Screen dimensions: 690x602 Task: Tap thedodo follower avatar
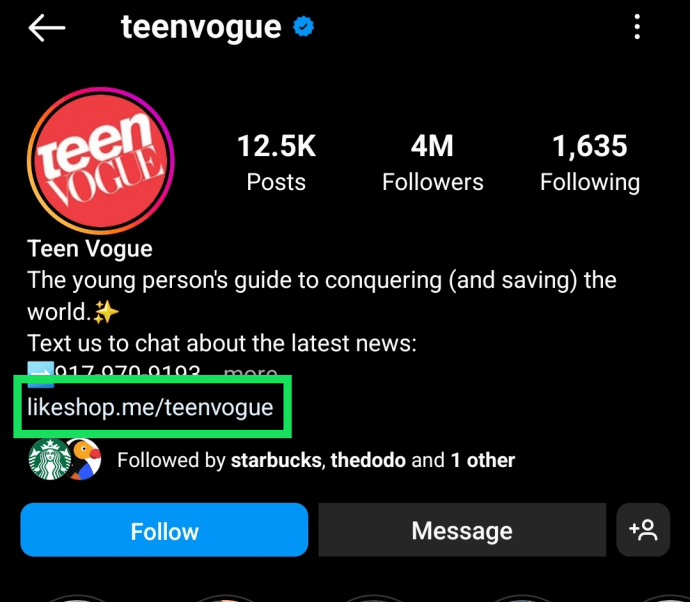point(84,459)
